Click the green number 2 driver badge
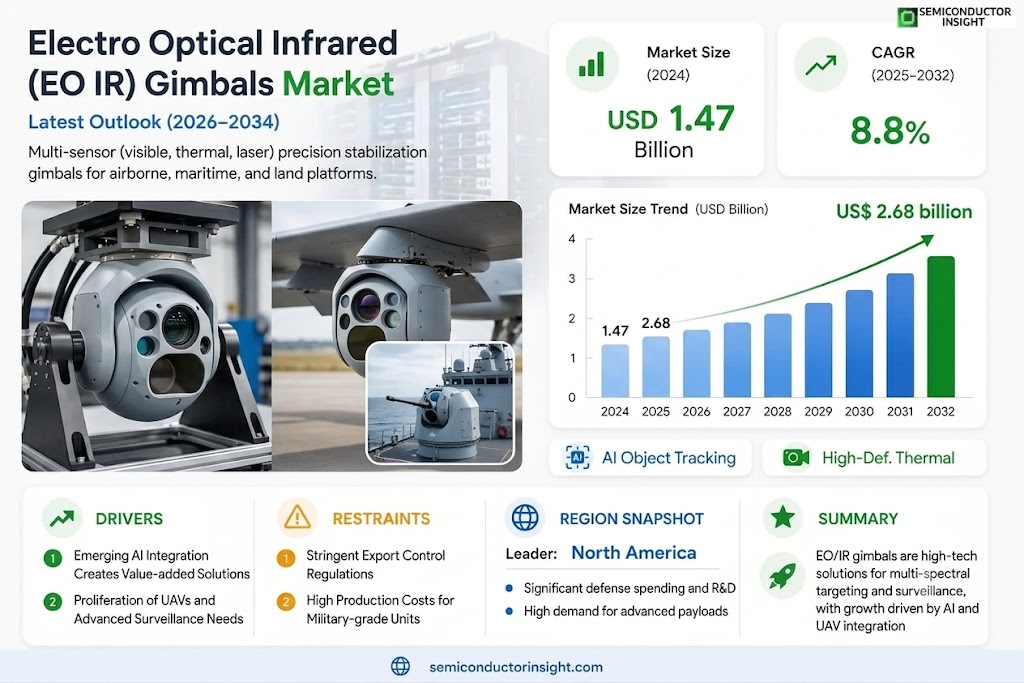 pos(52,602)
